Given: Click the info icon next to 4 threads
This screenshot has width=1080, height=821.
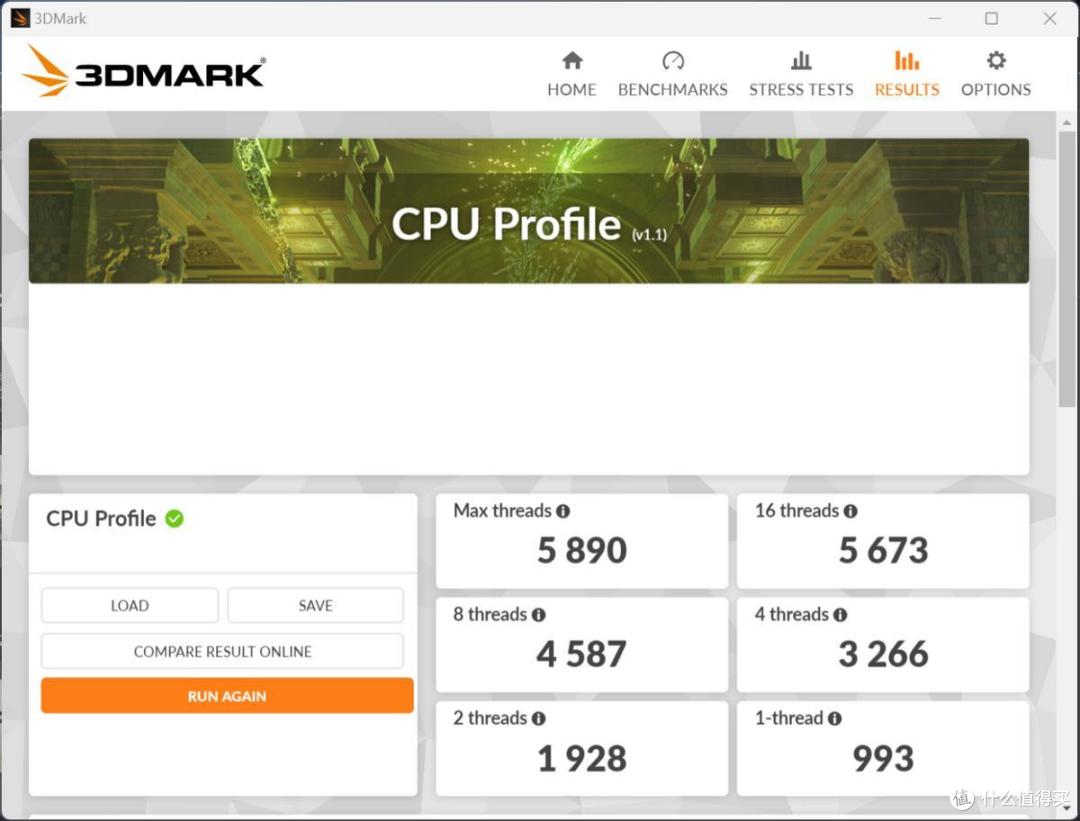Looking at the screenshot, I should point(840,615).
